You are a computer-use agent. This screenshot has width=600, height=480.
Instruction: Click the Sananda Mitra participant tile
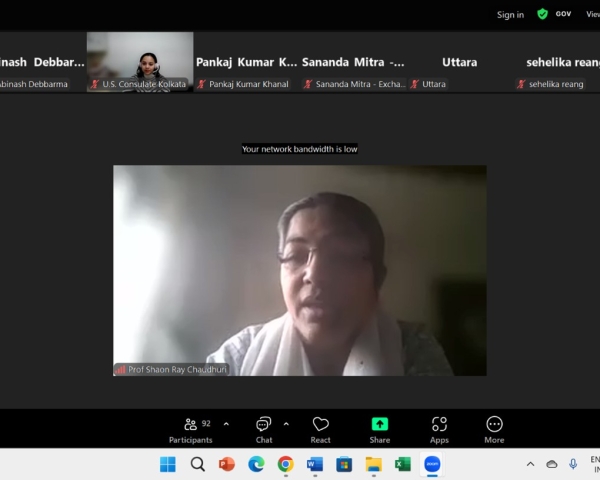[353, 62]
